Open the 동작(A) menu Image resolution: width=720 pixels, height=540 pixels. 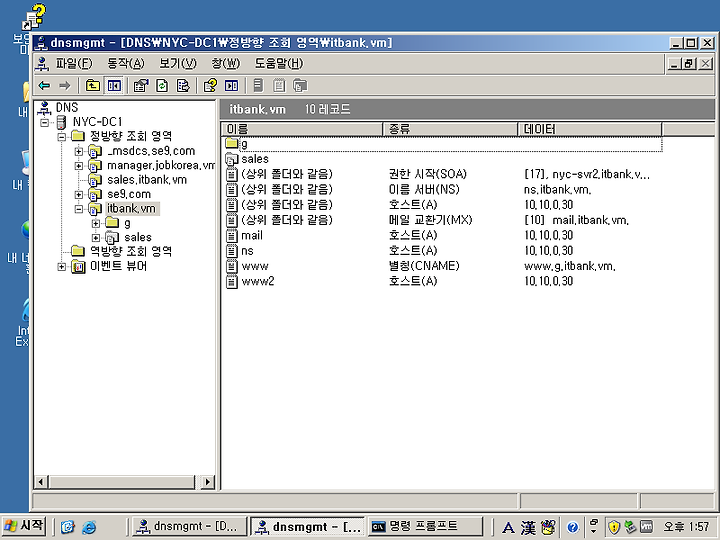coord(126,63)
